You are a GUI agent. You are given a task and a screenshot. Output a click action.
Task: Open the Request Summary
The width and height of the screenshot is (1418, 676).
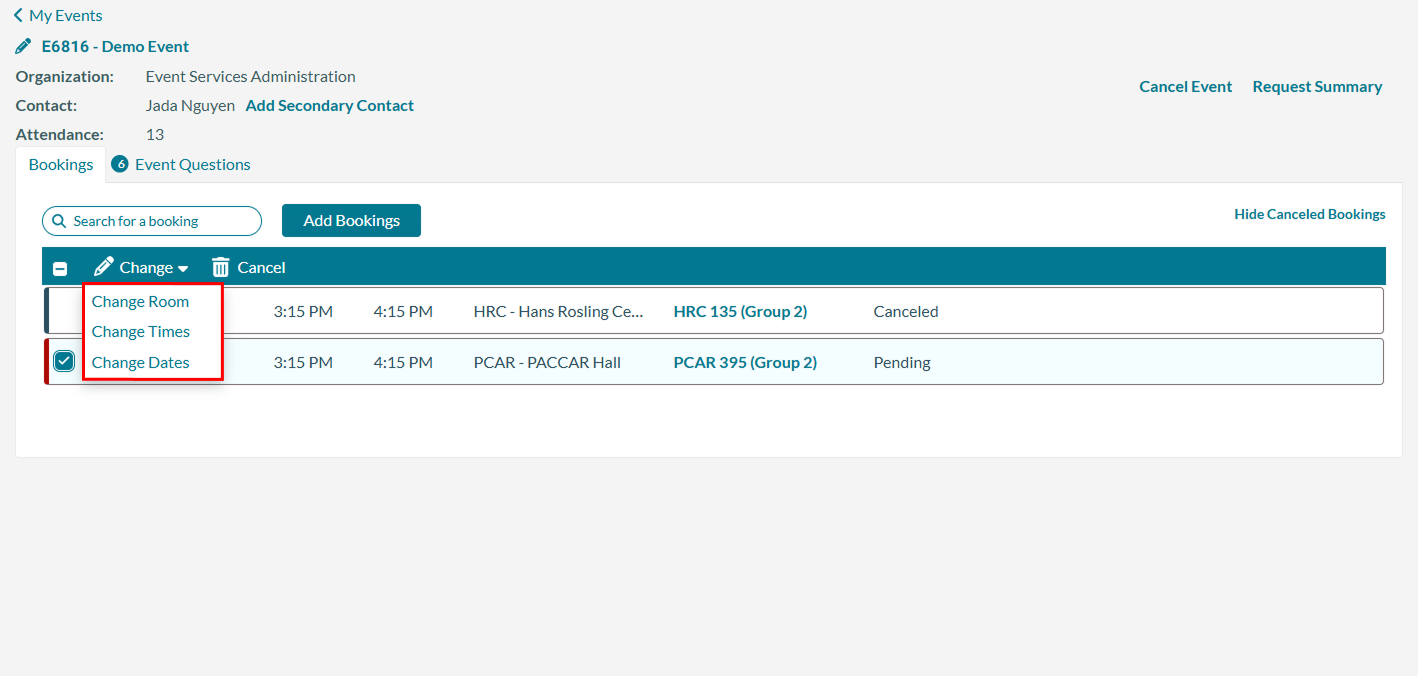(1317, 87)
